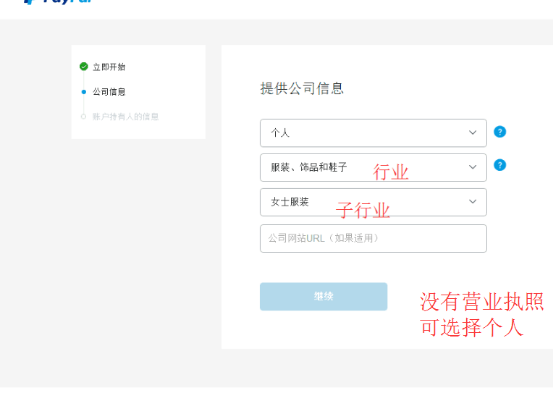The width and height of the screenshot is (554, 399).
Task: Click the 提供公司信息 heading
Action: point(302,88)
